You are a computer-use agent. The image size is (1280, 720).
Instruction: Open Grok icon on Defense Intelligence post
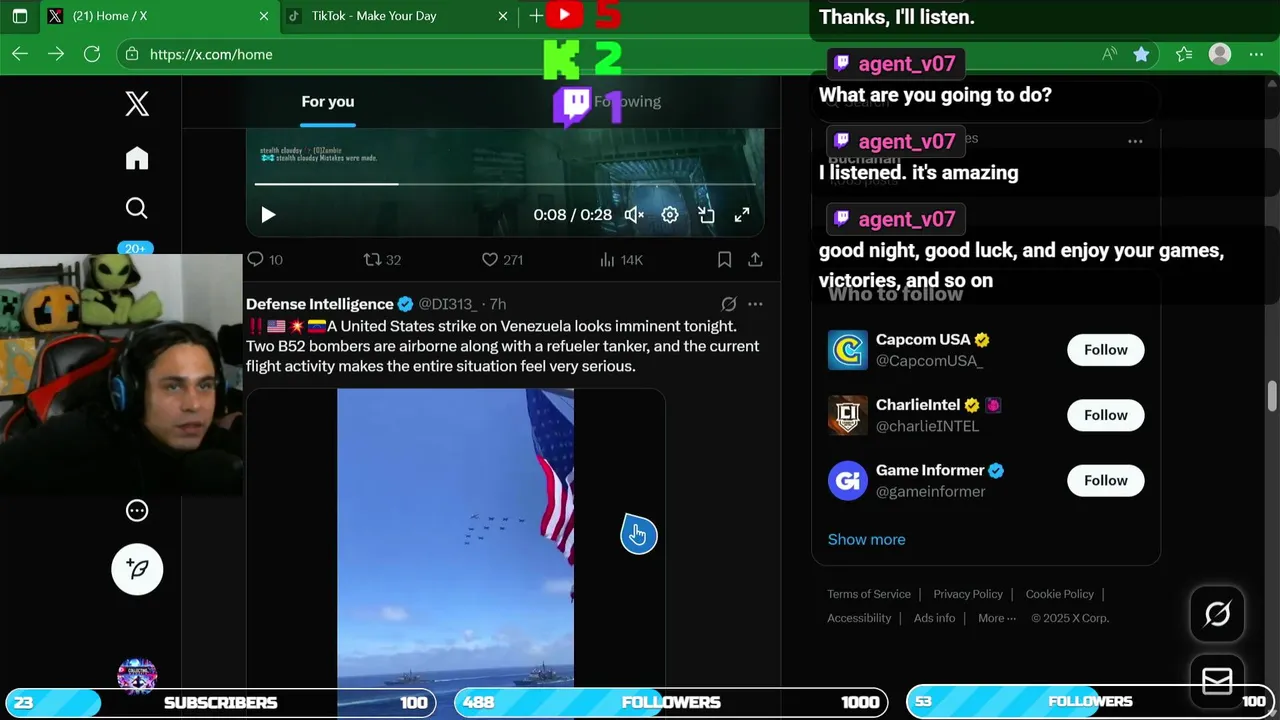729,304
